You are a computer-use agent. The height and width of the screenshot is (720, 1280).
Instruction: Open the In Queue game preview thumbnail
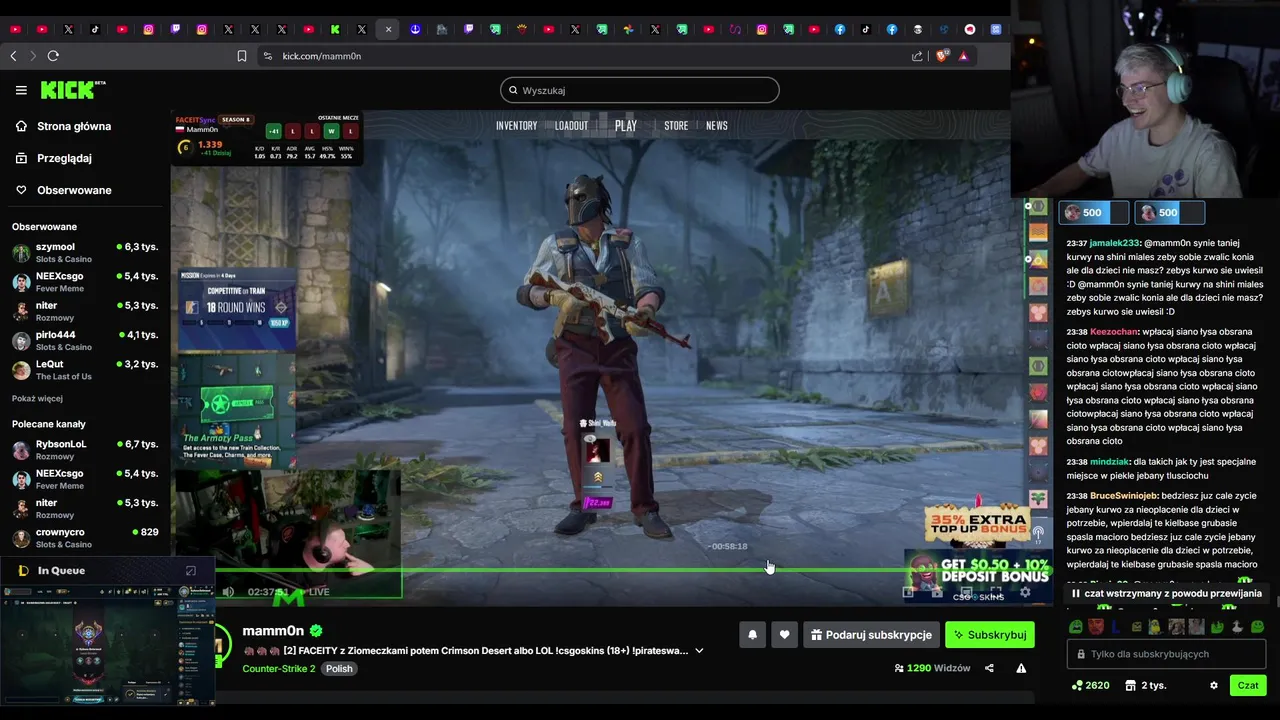(x=108, y=646)
